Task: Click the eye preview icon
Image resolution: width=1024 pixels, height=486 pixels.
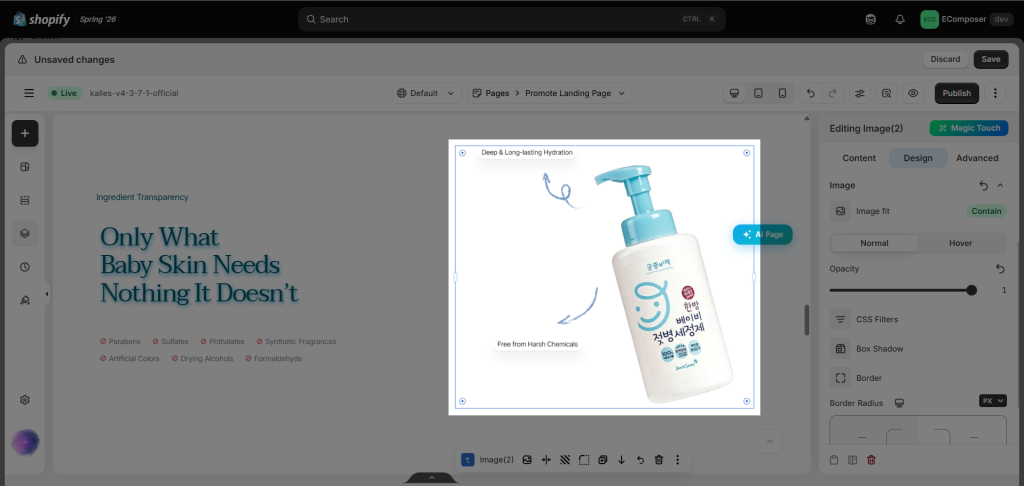Action: 913,93
